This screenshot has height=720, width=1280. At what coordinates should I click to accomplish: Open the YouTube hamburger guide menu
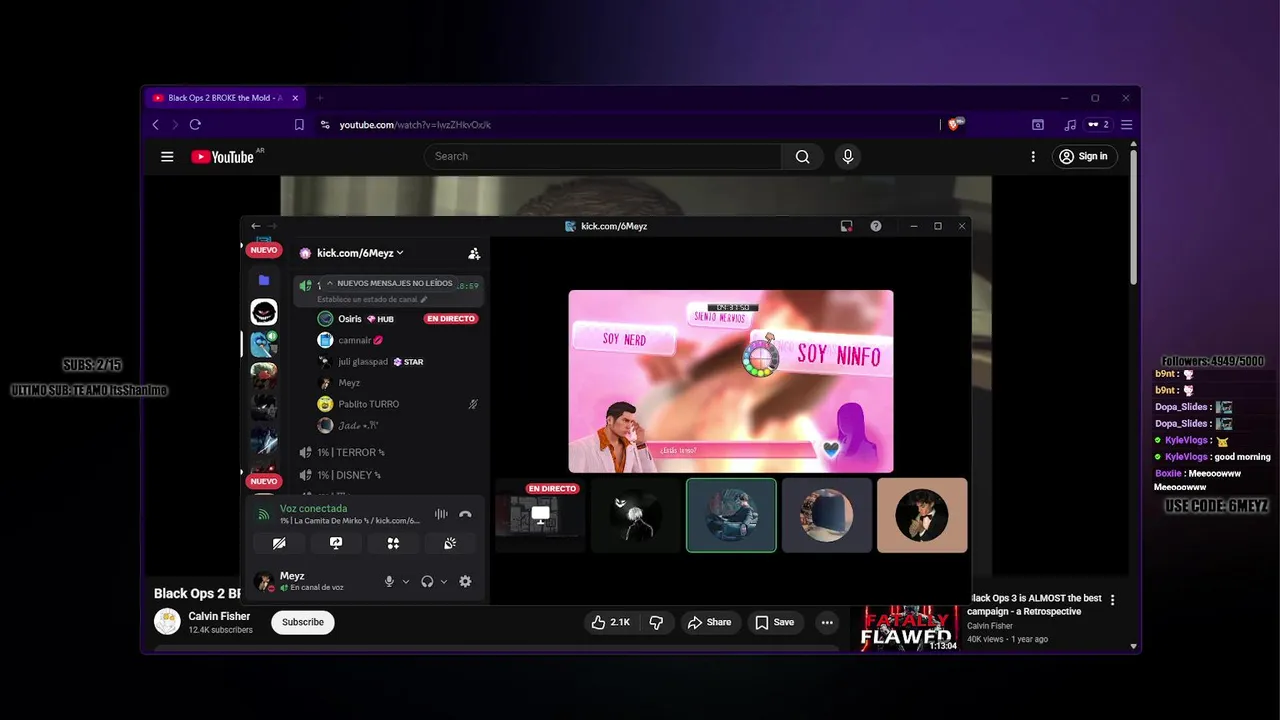pos(167,157)
